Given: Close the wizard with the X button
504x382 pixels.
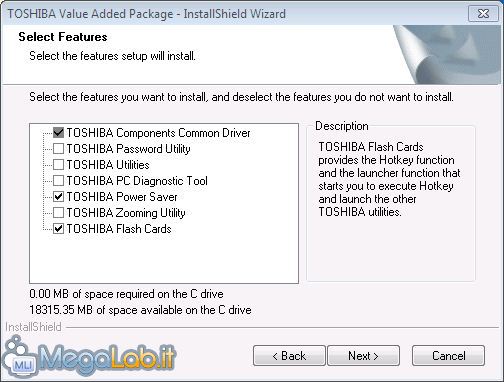Looking at the screenshot, I should click(483, 14).
